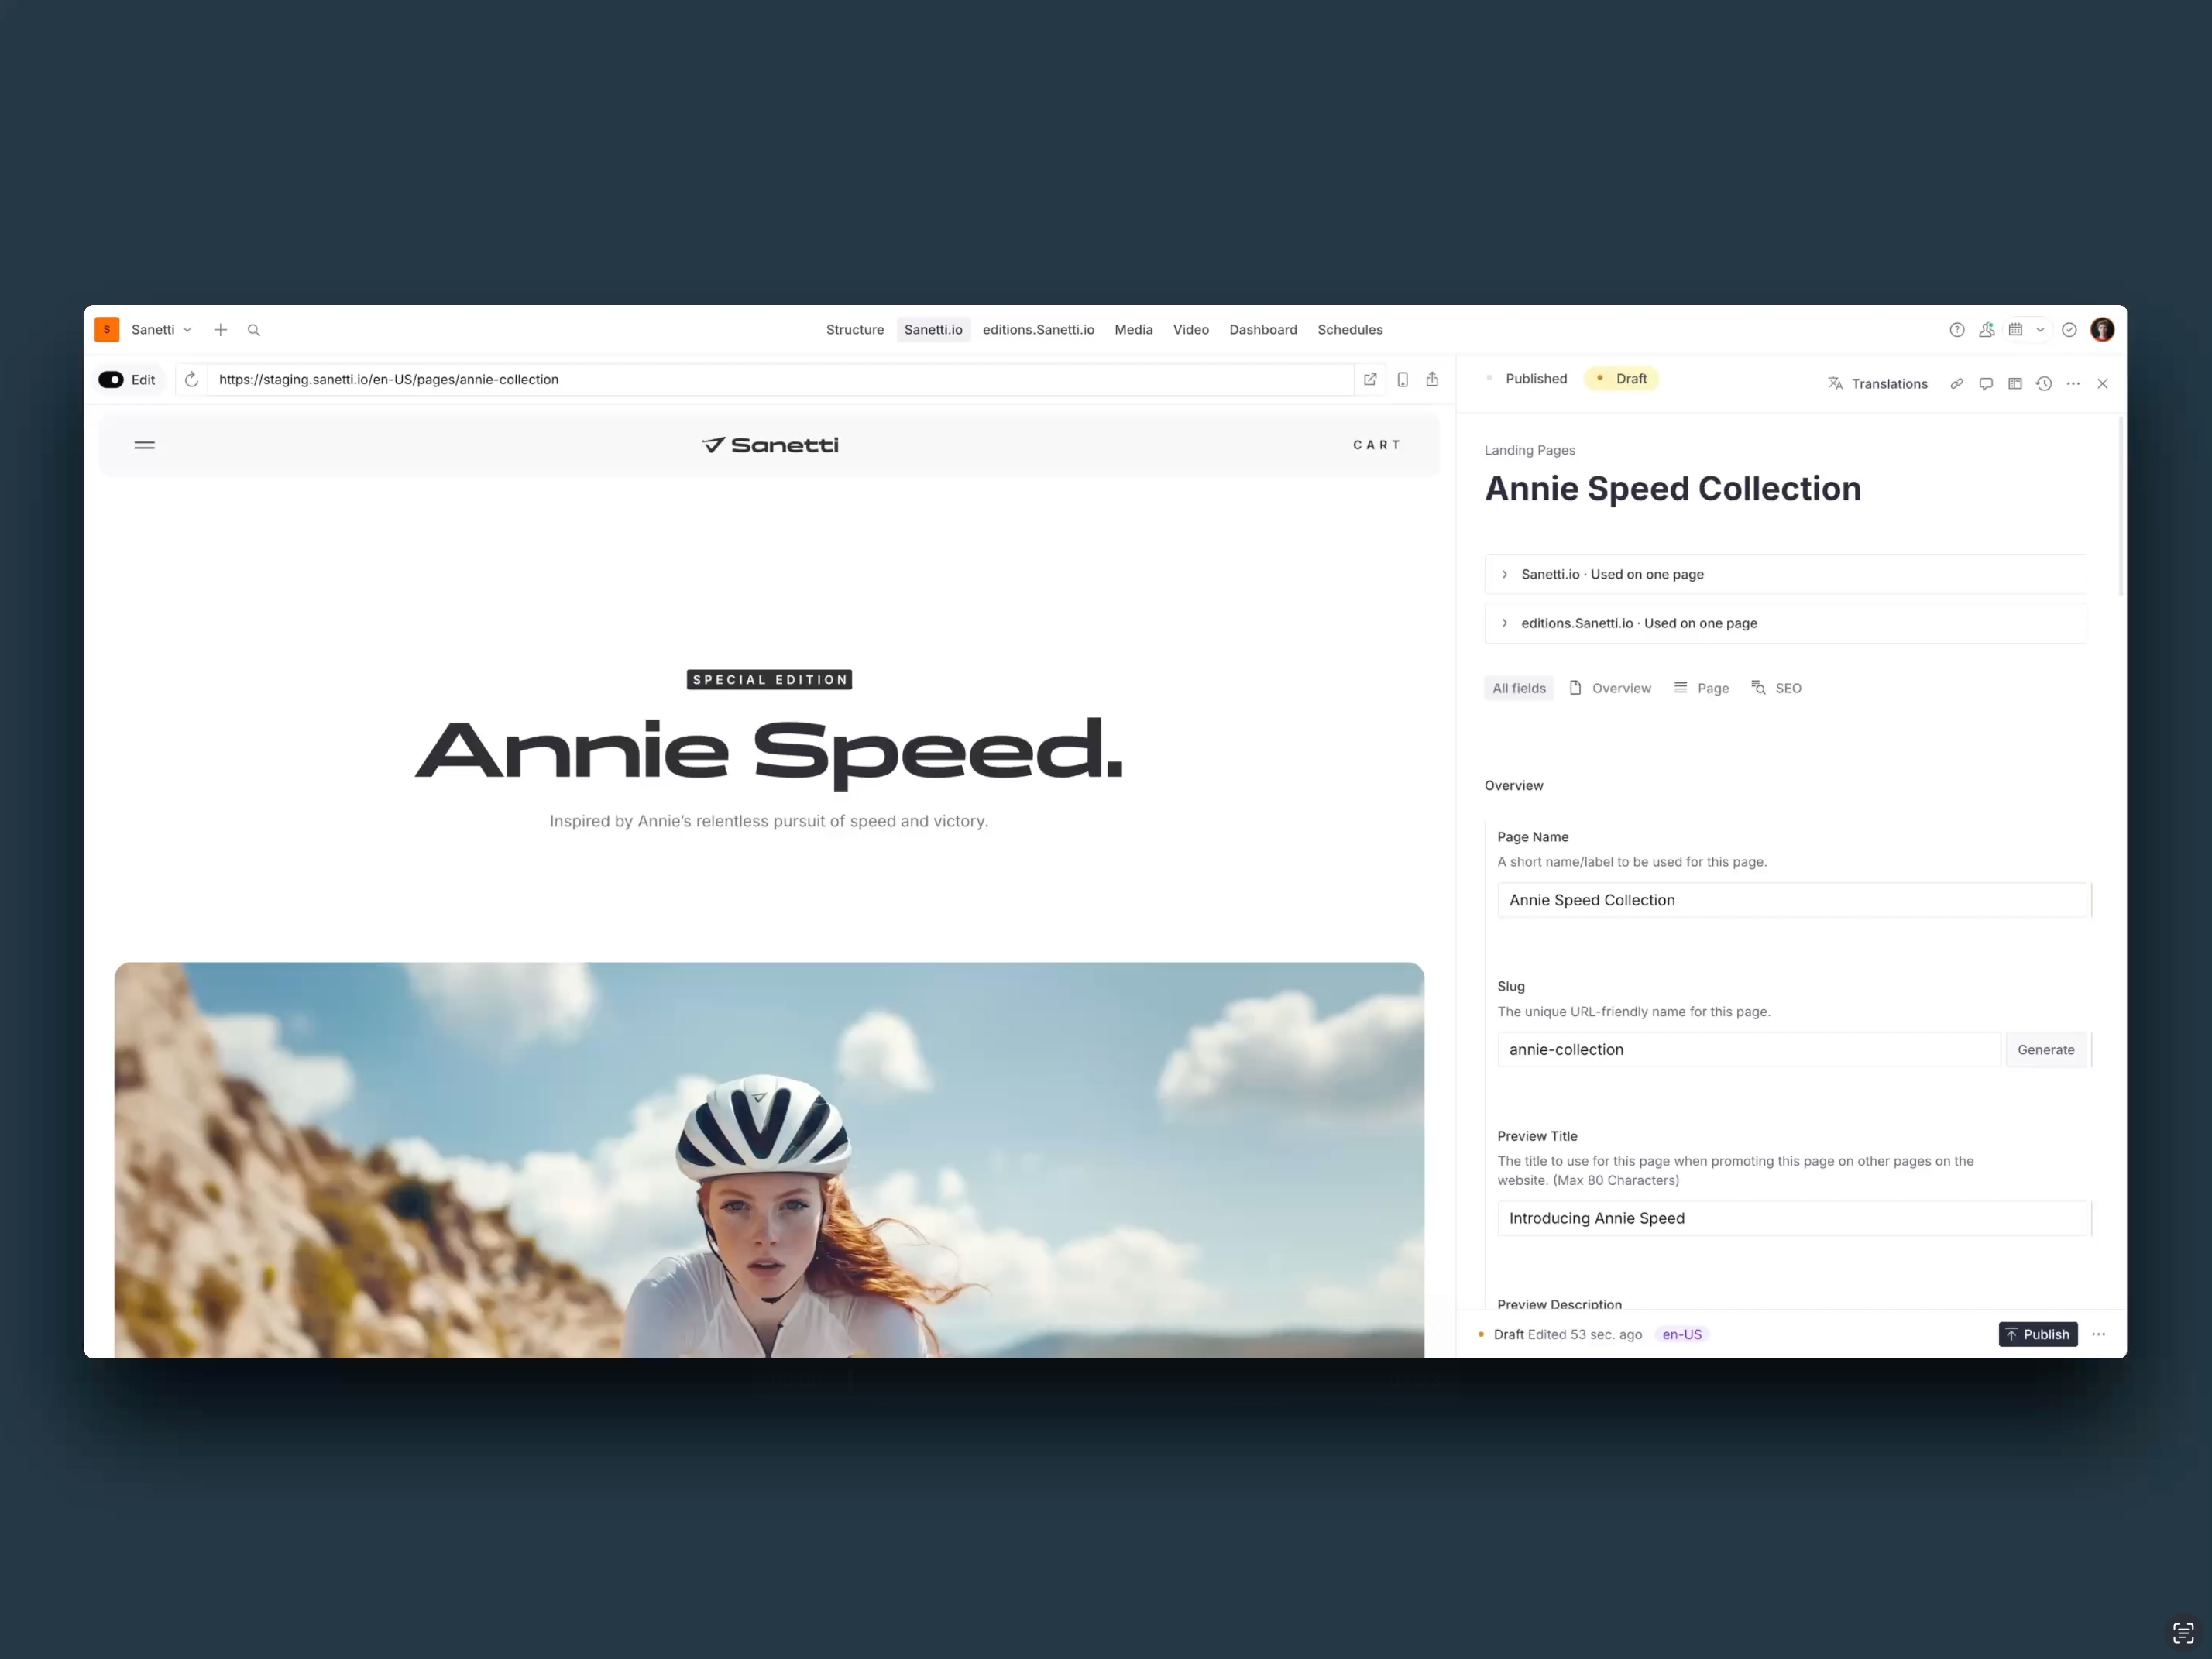The width and height of the screenshot is (2212, 1659).
Task: Open the hamburger menu in site preview
Action: point(145,445)
